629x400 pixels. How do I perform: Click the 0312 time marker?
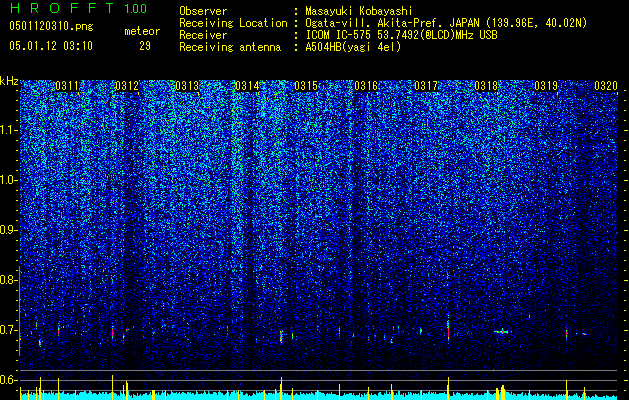click(127, 86)
